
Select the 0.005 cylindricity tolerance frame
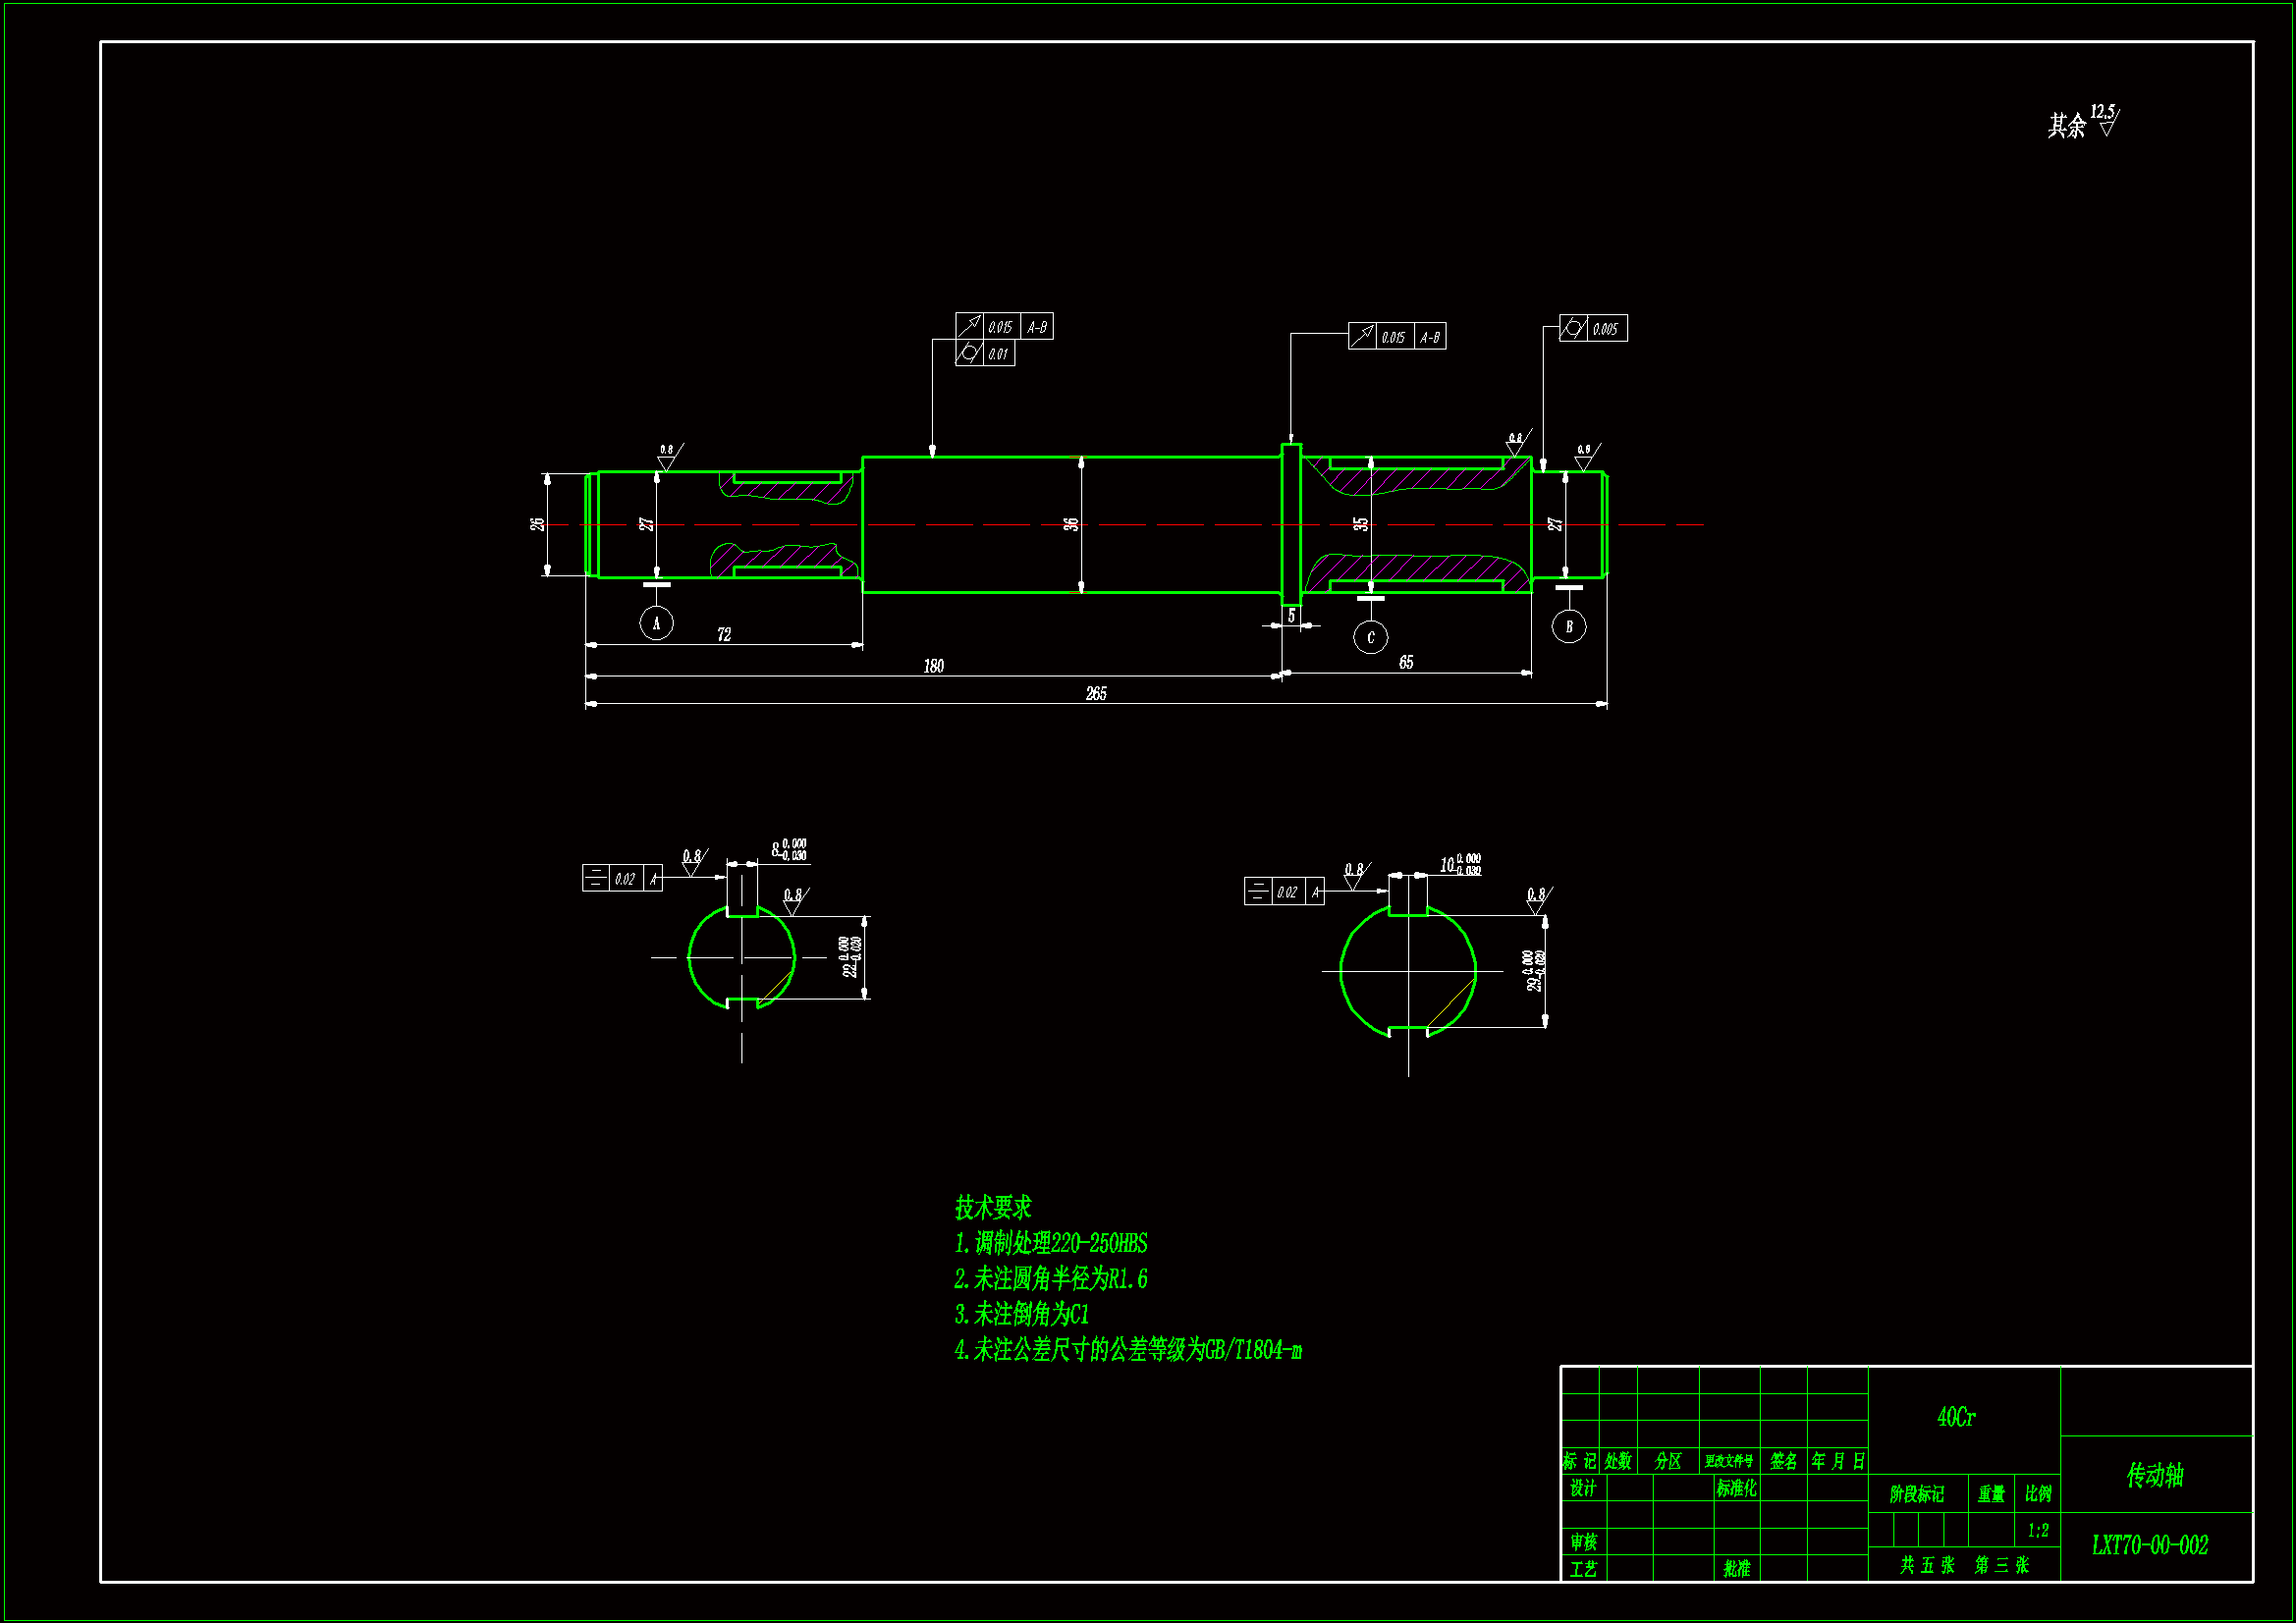[1593, 328]
